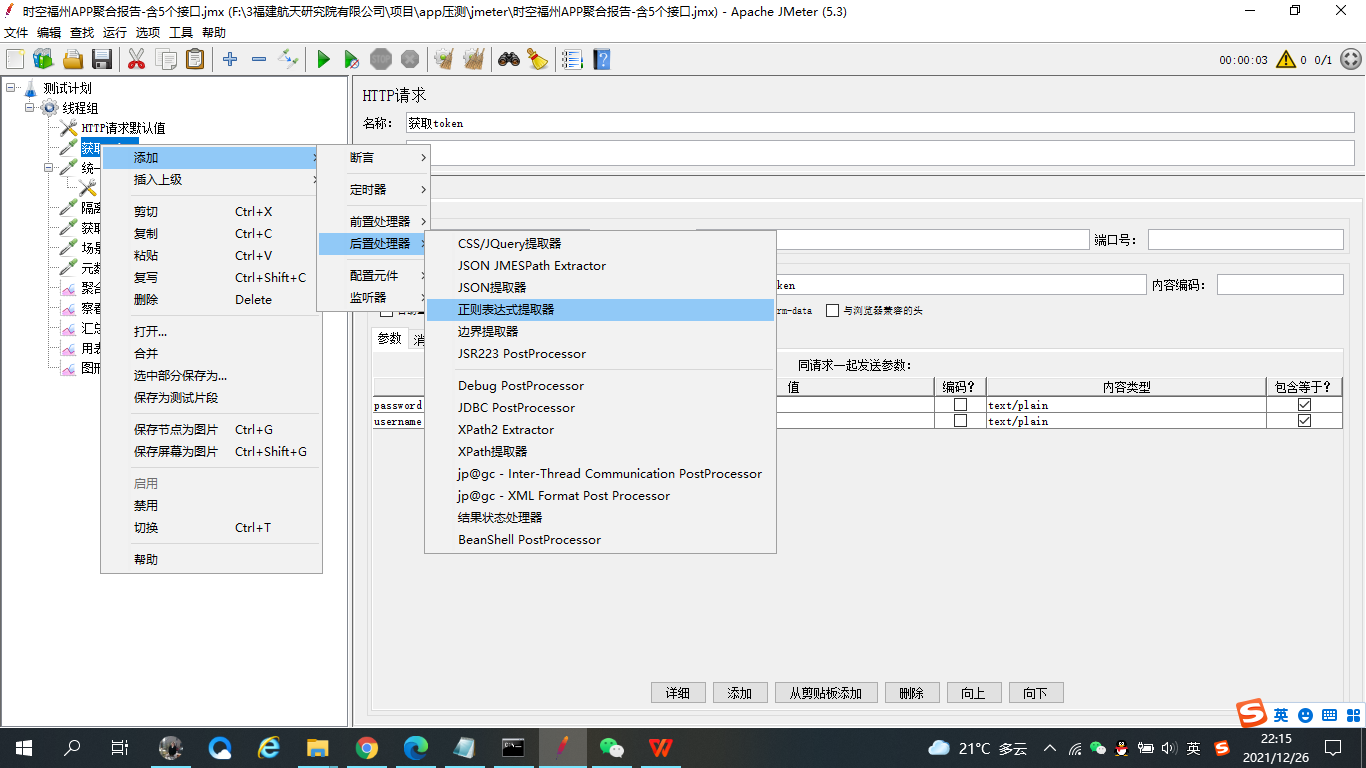
Task: Click the Open file folder toolbar icon
Action: (x=73, y=60)
